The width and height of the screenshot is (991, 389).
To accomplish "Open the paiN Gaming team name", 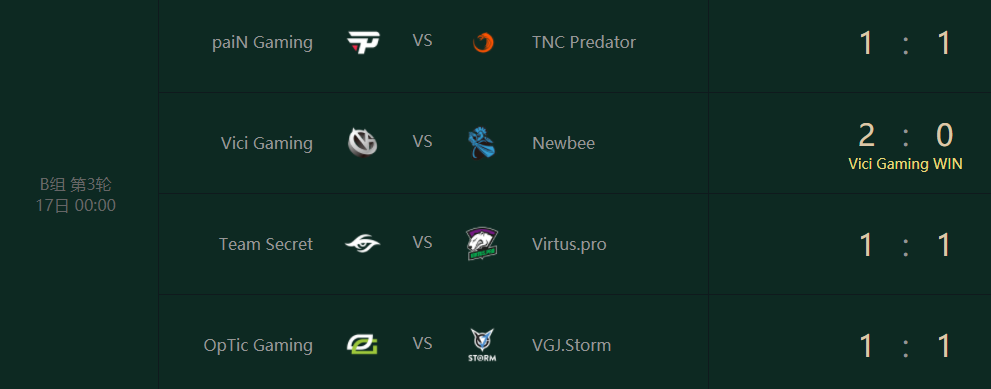I will (263, 42).
